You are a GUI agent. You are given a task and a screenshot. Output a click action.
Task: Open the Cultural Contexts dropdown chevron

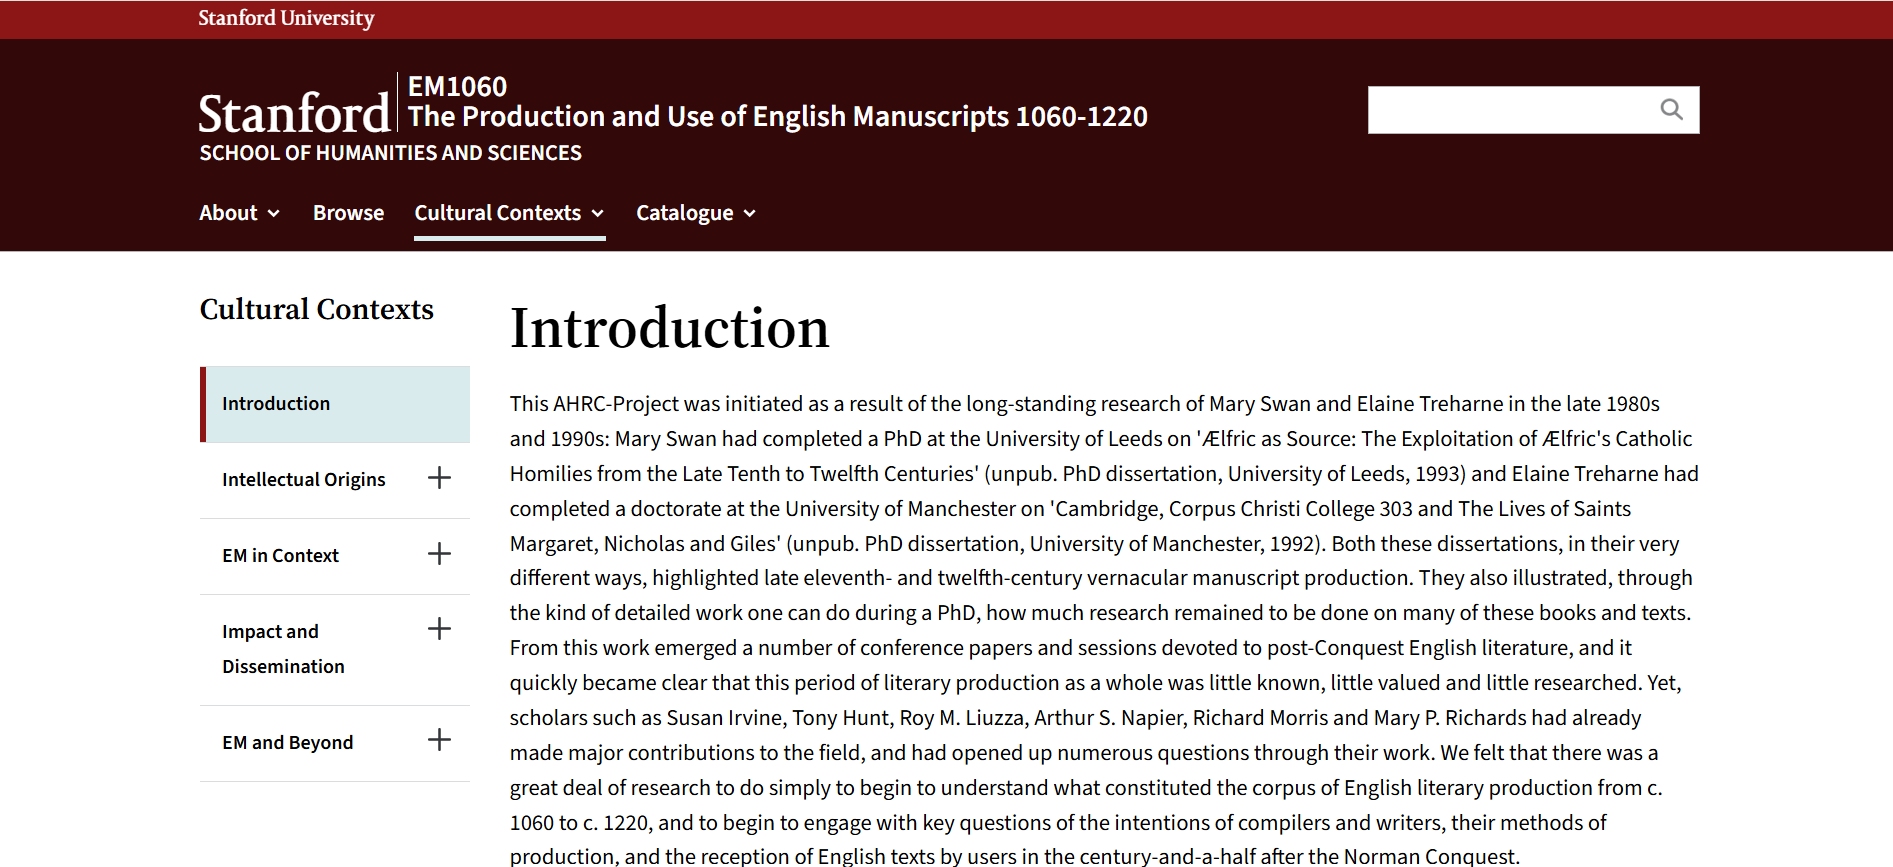point(597,214)
